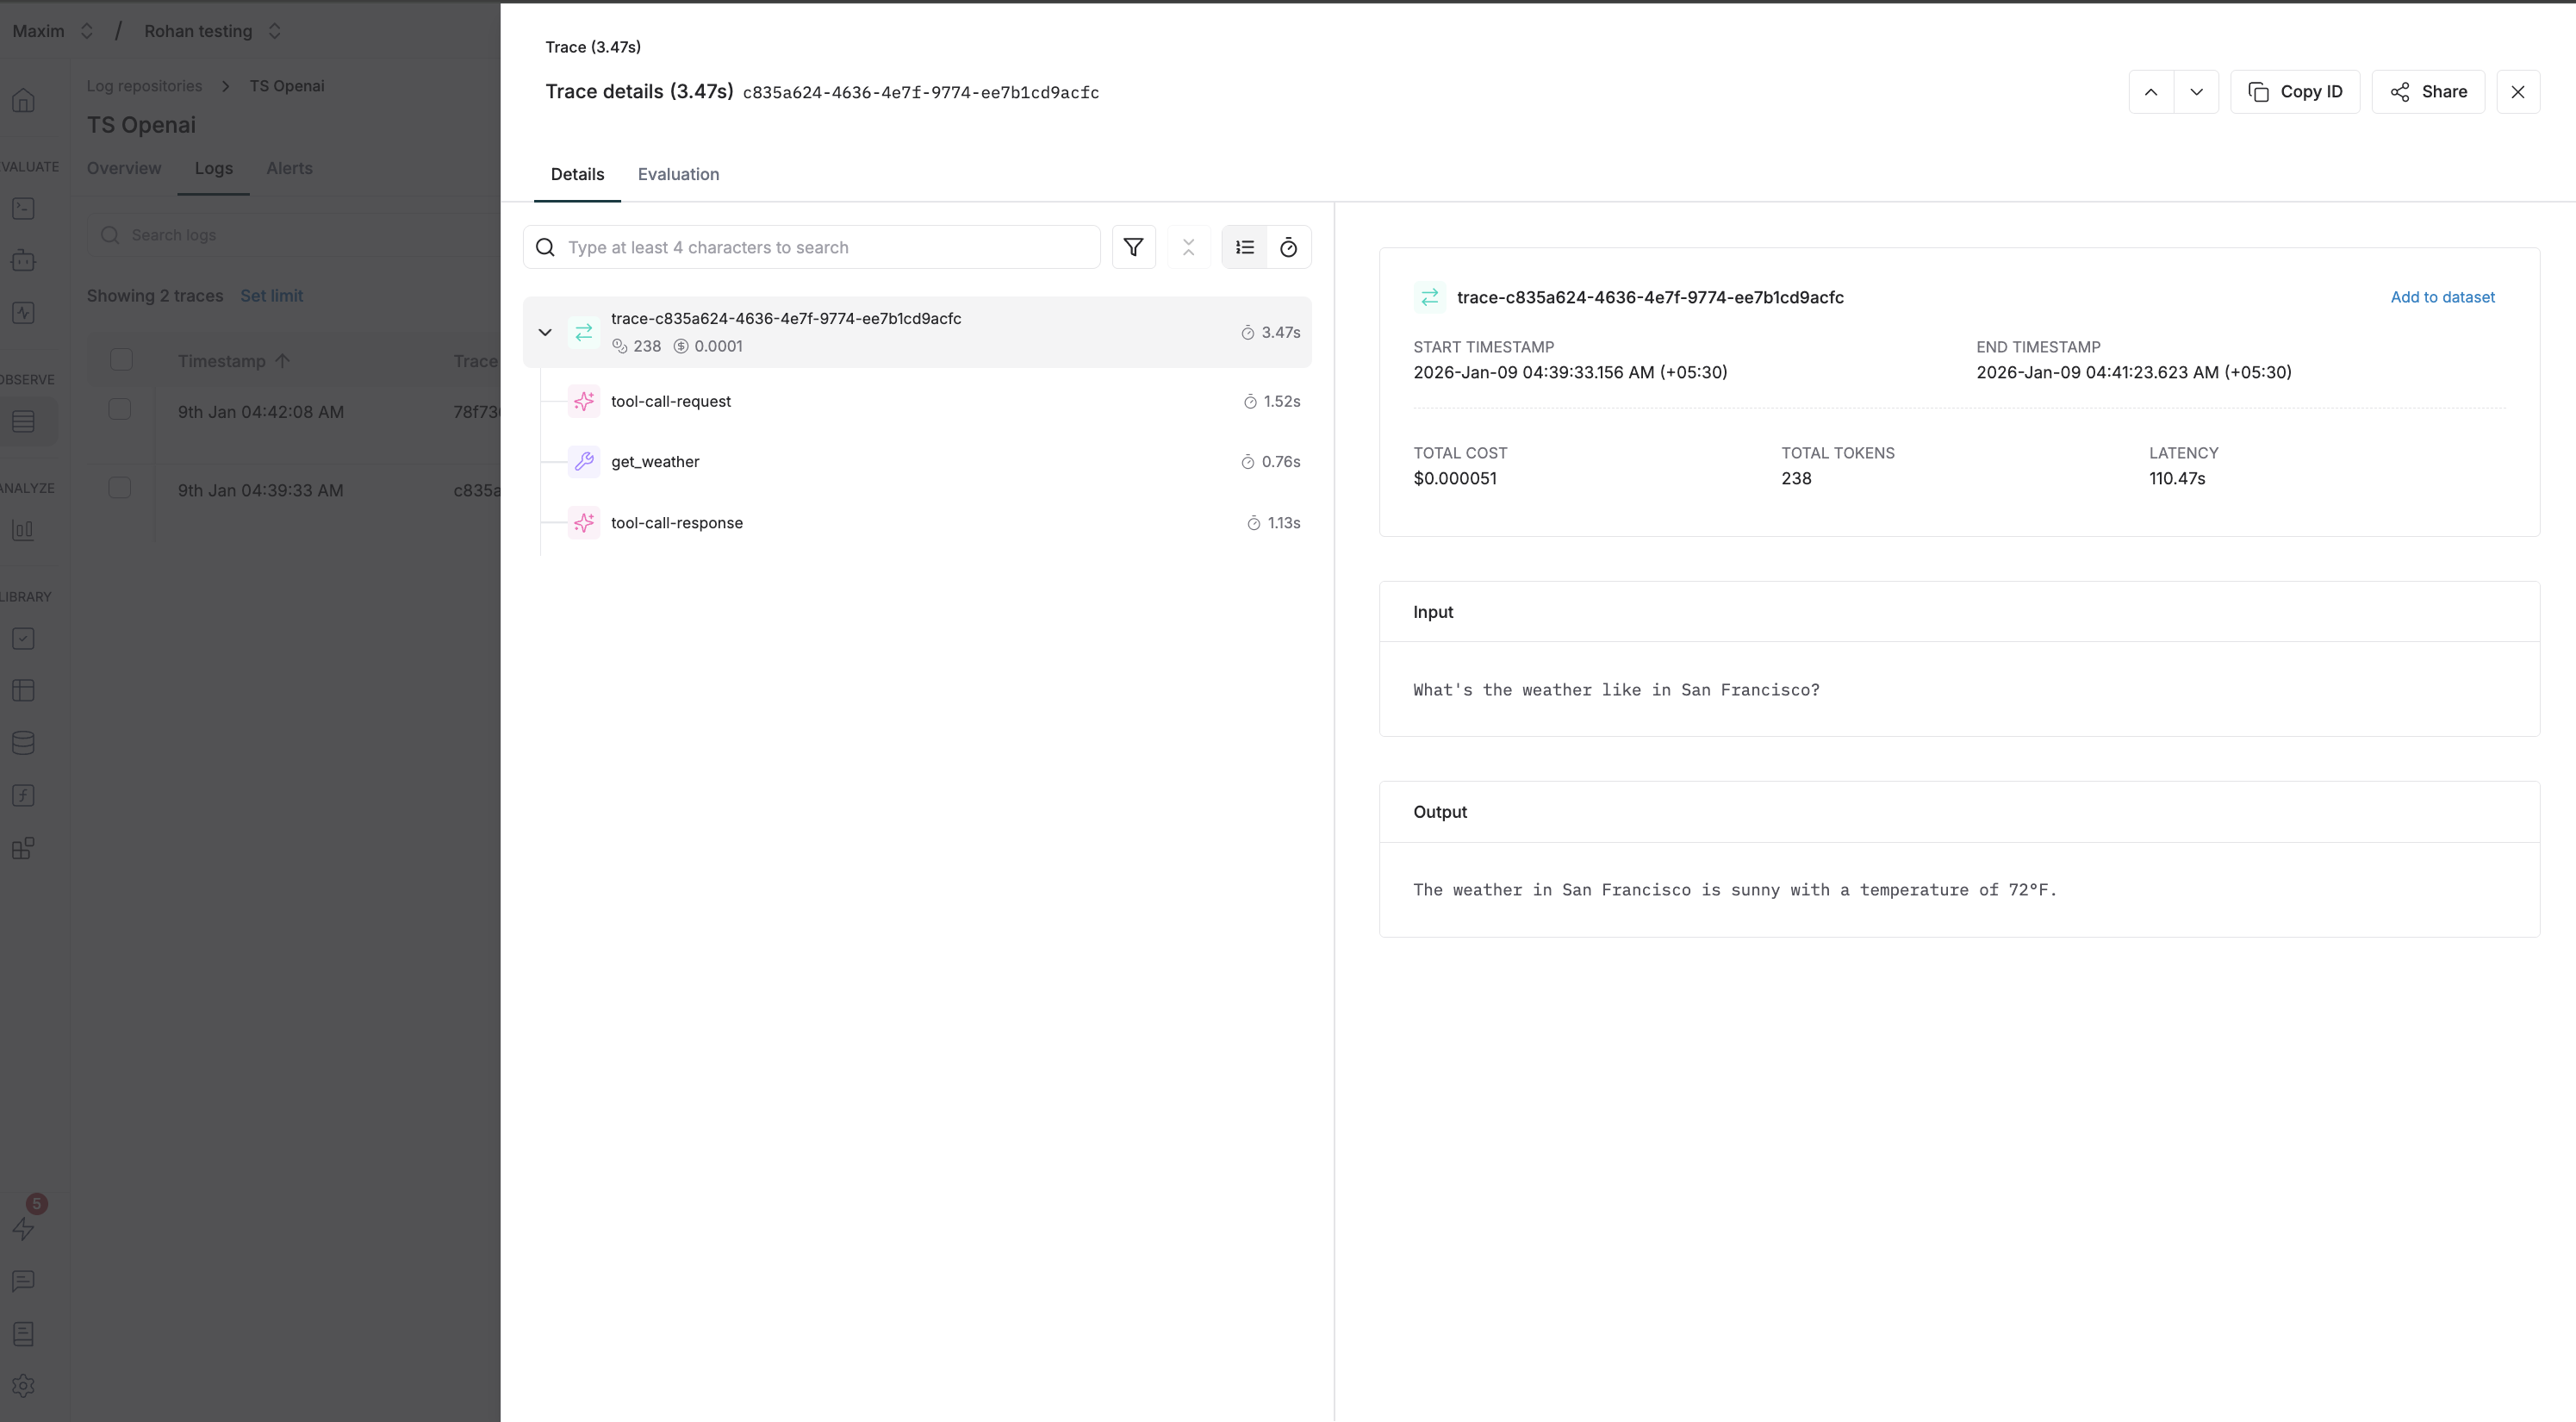Collapse all spans using the collapse icon
This screenshot has height=1422, width=2576.
click(x=1189, y=247)
